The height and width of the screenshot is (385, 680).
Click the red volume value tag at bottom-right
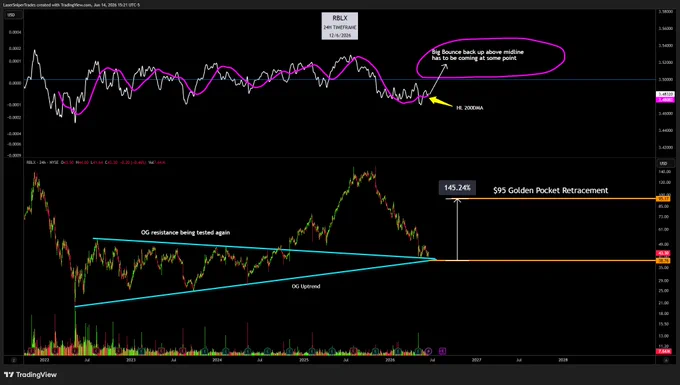click(x=664, y=351)
